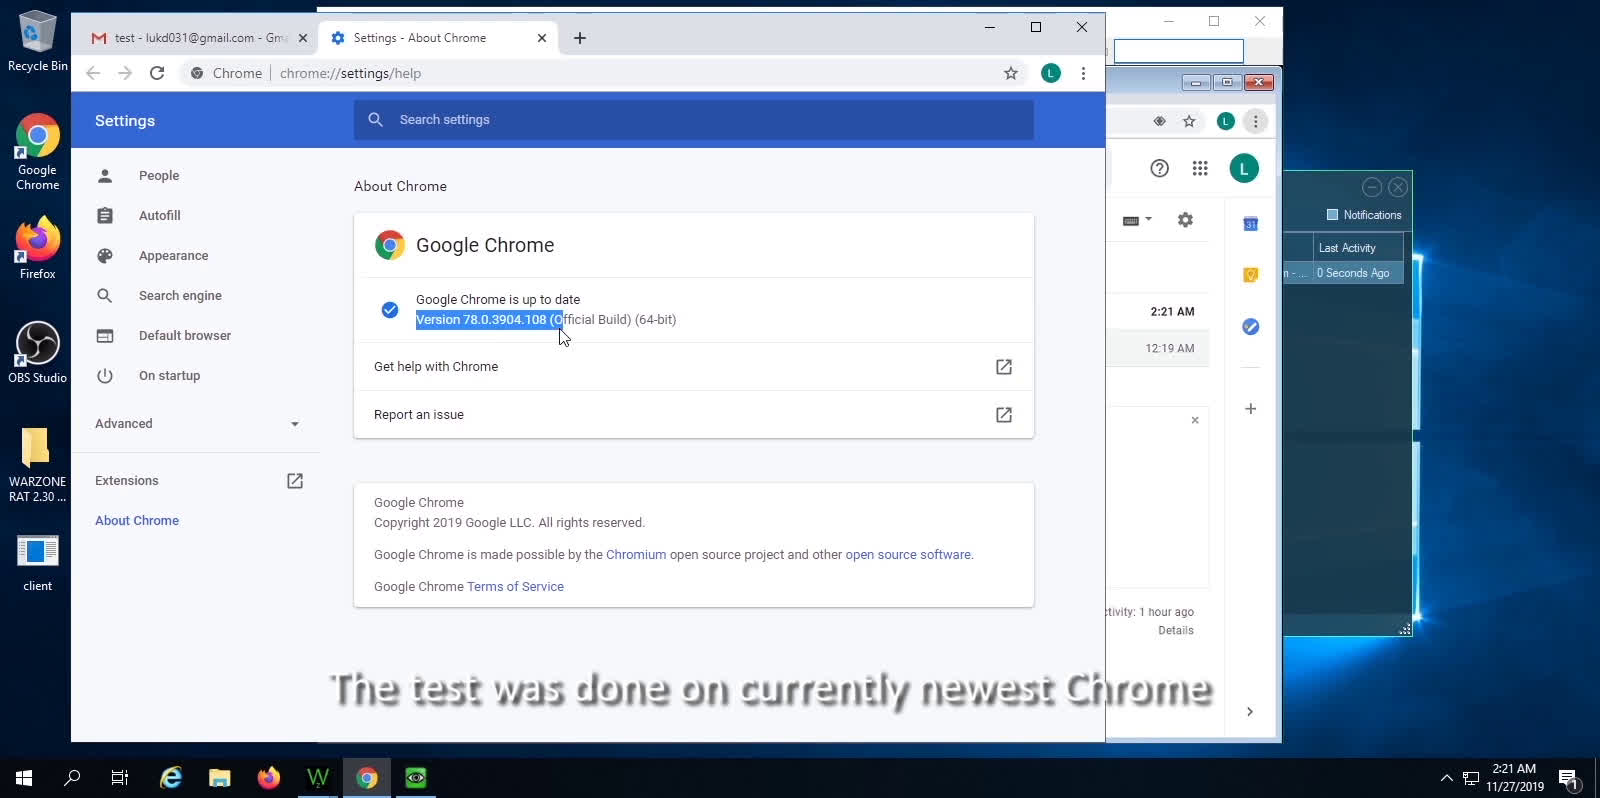The width and height of the screenshot is (1600, 798).
Task: Focus the Search settings field
Action: pyautogui.click(x=700, y=120)
